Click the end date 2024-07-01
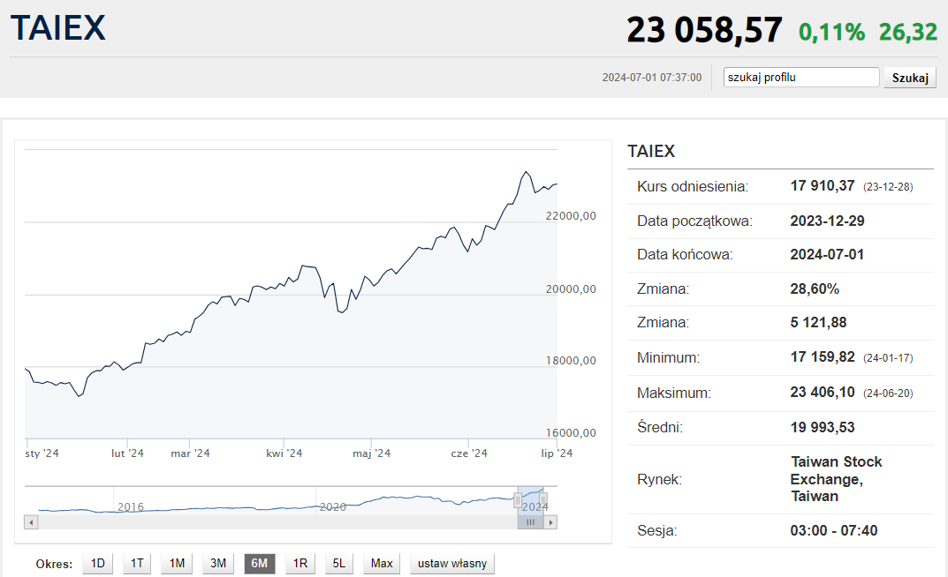Viewport: 948px width, 577px height. [x=827, y=255]
